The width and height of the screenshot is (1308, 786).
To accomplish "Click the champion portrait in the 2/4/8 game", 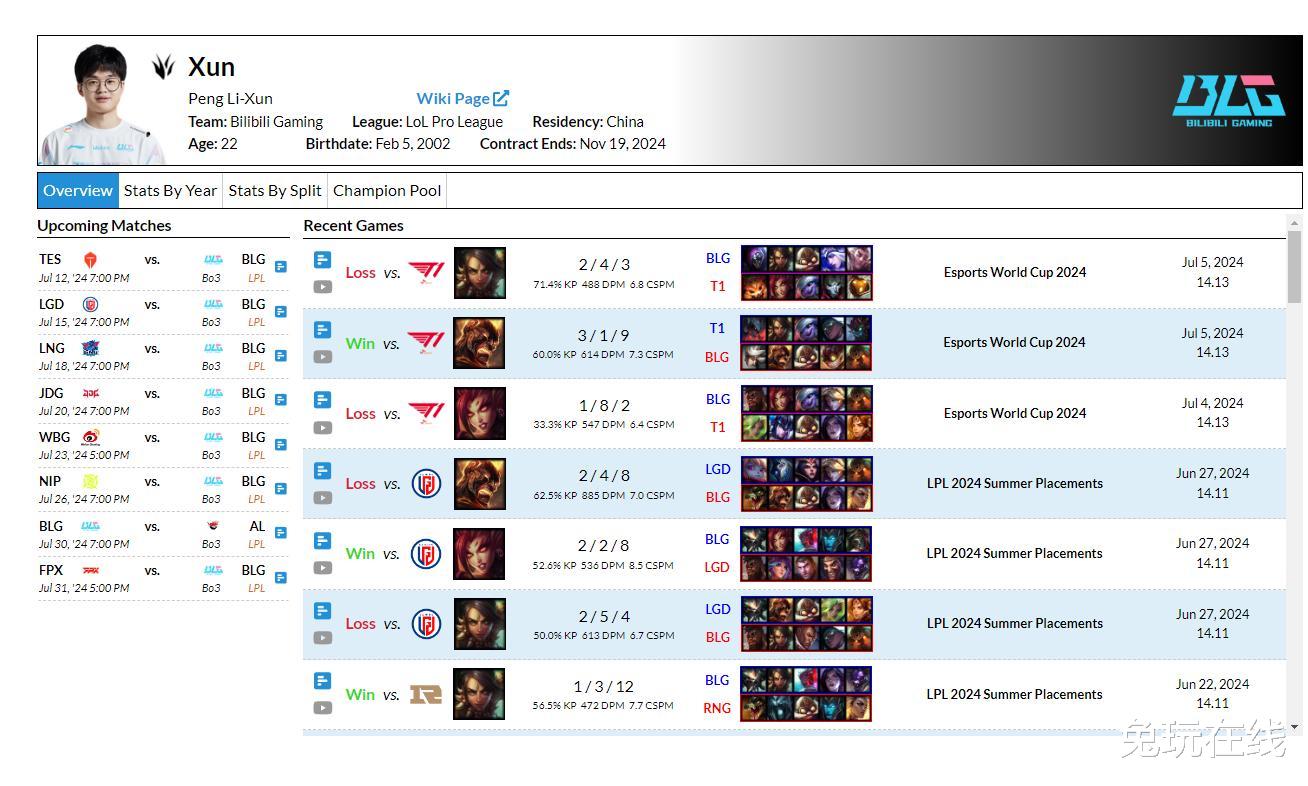I will tap(480, 483).
